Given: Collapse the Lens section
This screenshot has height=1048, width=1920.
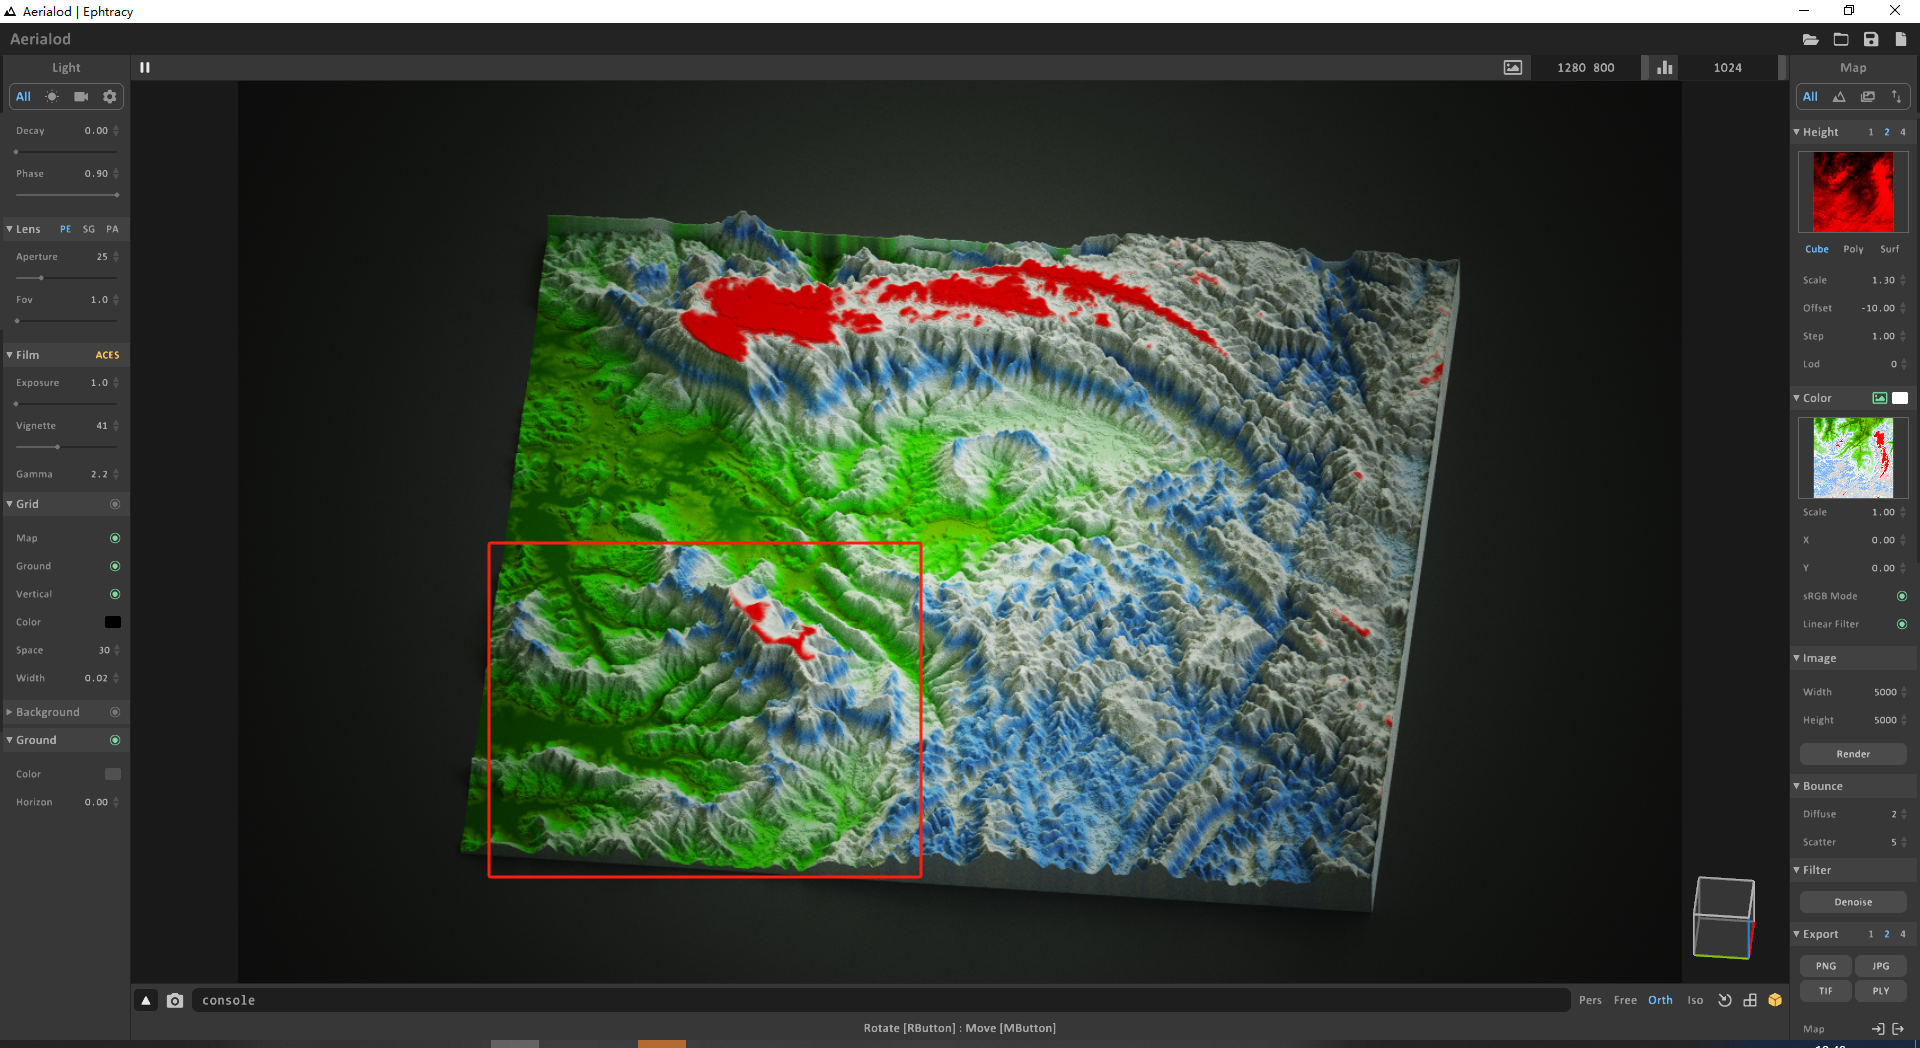Looking at the screenshot, I should [x=10, y=229].
